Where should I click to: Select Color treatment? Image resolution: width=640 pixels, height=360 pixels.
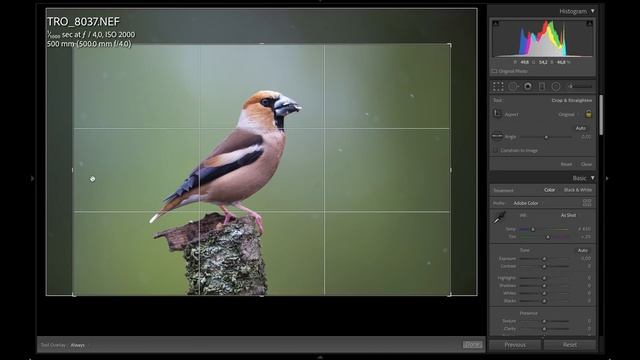[549, 190]
